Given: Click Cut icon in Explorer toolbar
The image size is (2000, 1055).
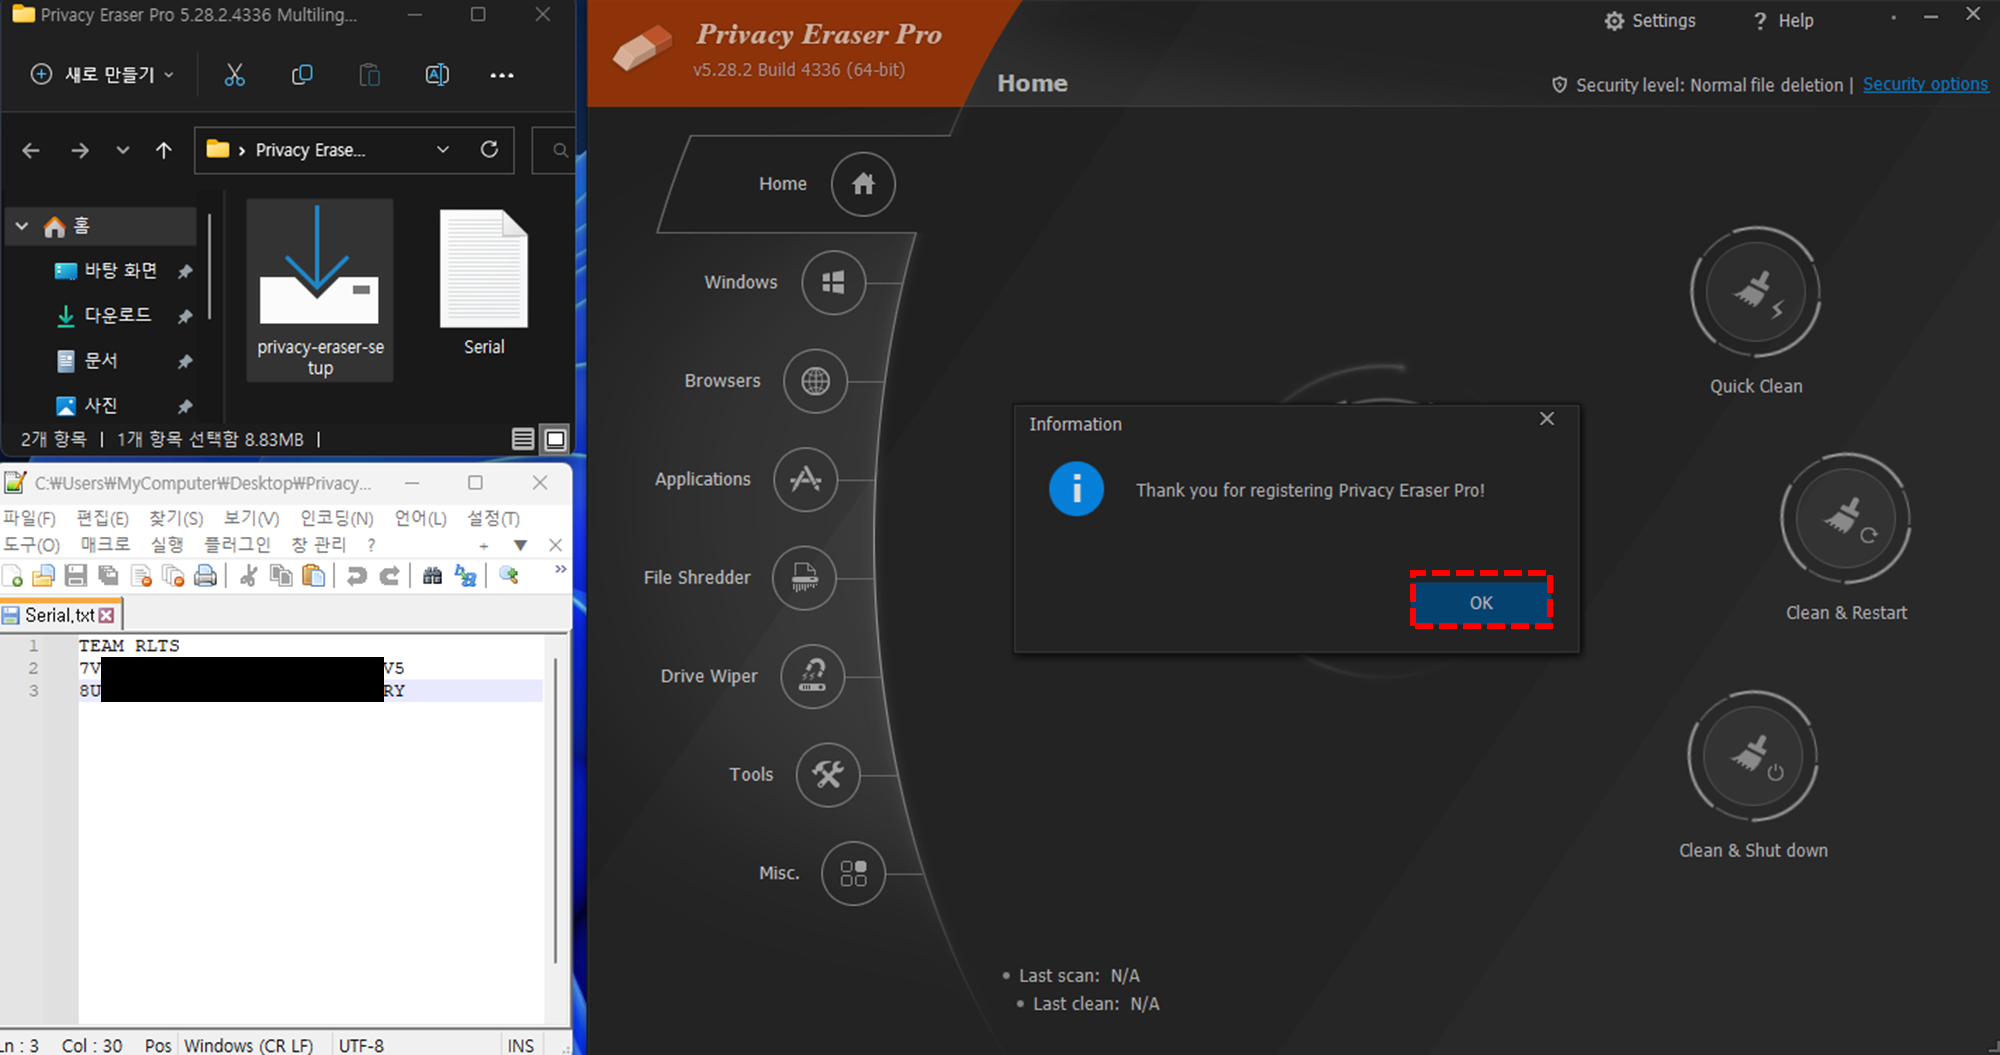Looking at the screenshot, I should 235,75.
